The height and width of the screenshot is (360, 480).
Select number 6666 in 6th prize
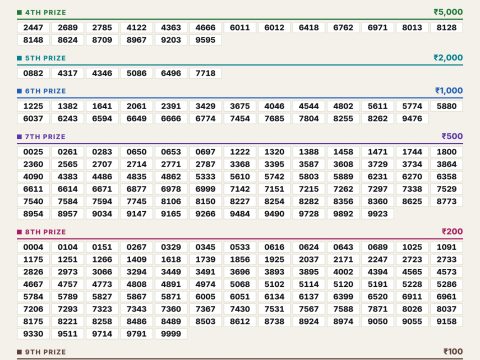171,119
